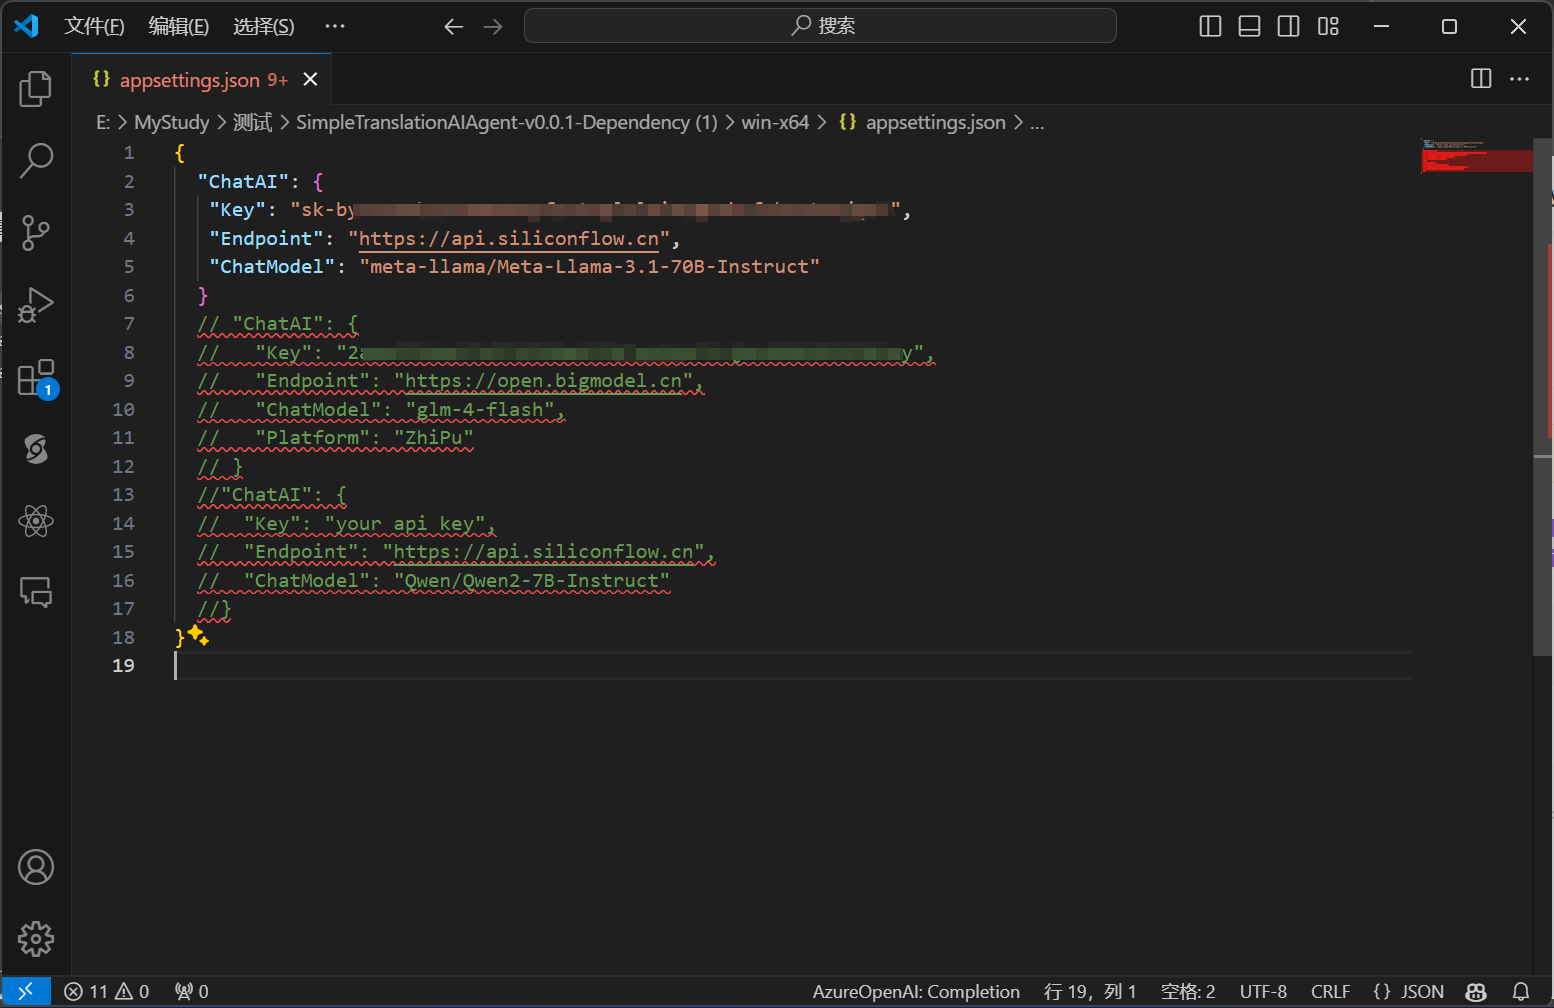Click line number 19 in gutter

coord(123,666)
